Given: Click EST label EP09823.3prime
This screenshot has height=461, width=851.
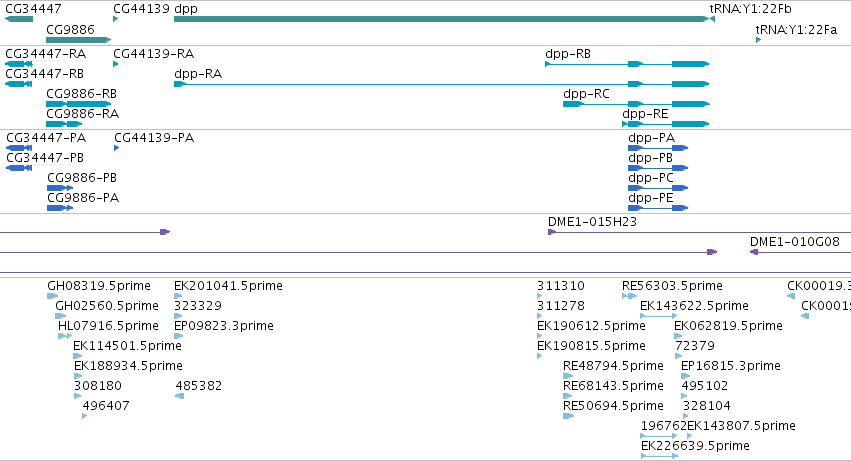Looking at the screenshot, I should tap(224, 326).
